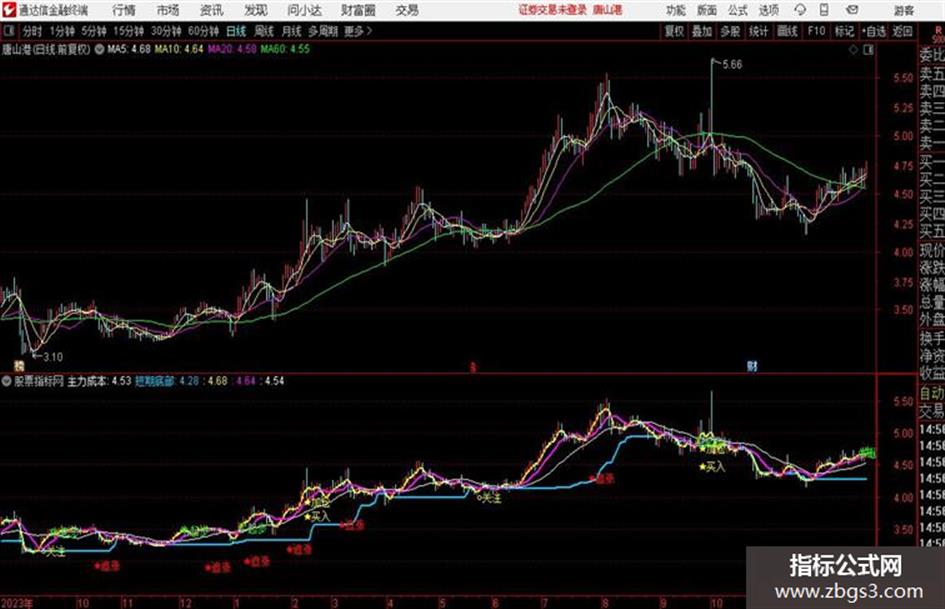Open the 多周期 view tab
Image resolution: width=945 pixels, height=609 pixels.
(323, 31)
